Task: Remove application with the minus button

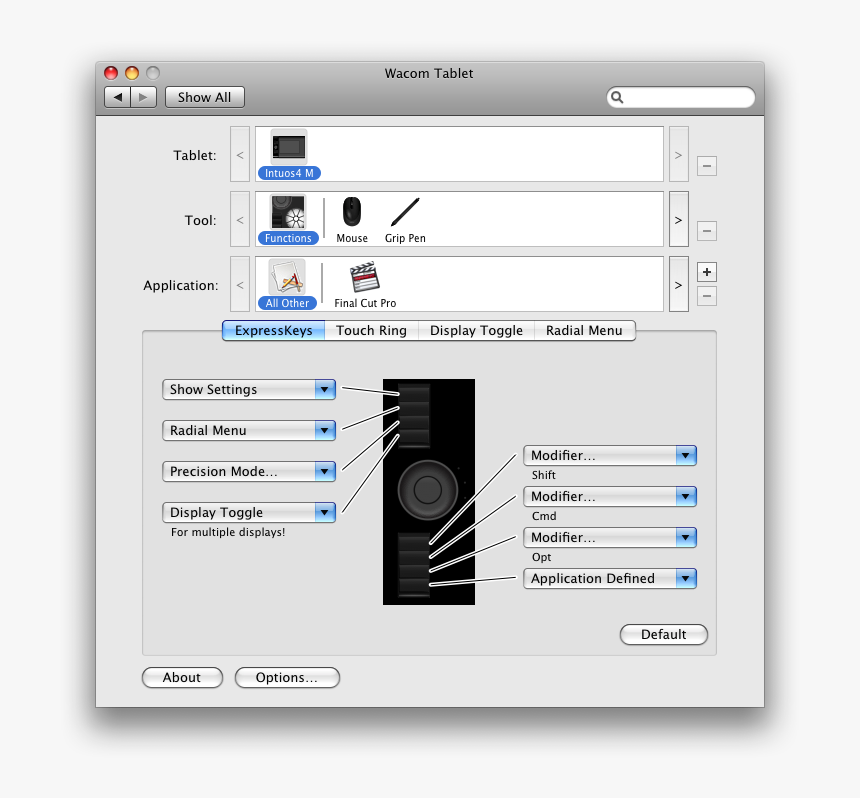Action: click(706, 296)
